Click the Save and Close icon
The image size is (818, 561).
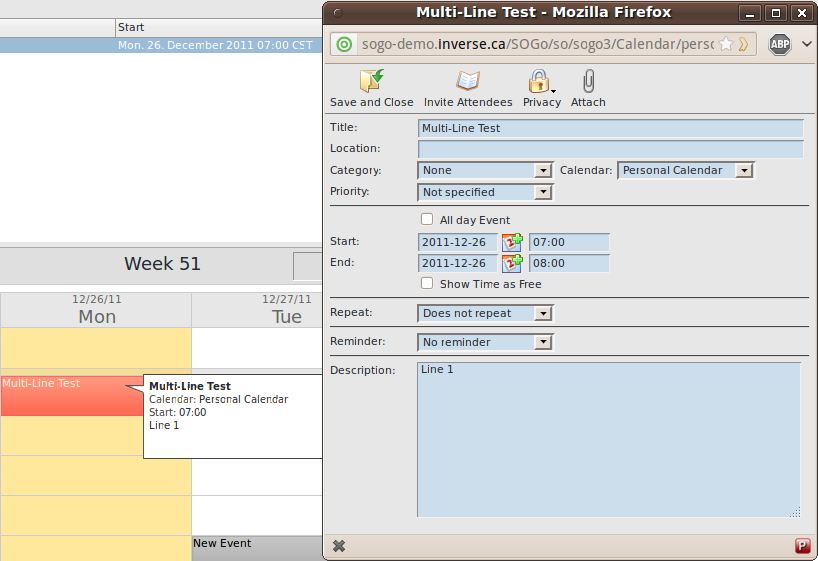(371, 82)
